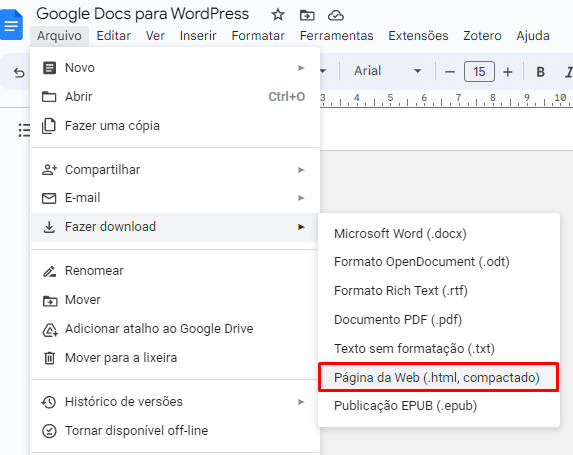Screen dimensions: 573x455
Task: Expand the Novo submenu arrow
Action: pos(301,68)
